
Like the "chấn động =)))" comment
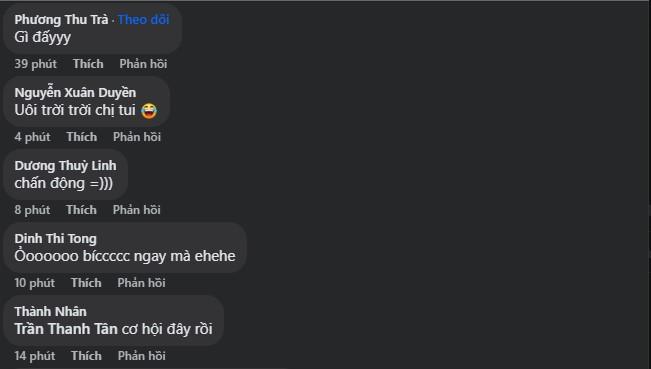[81, 210]
